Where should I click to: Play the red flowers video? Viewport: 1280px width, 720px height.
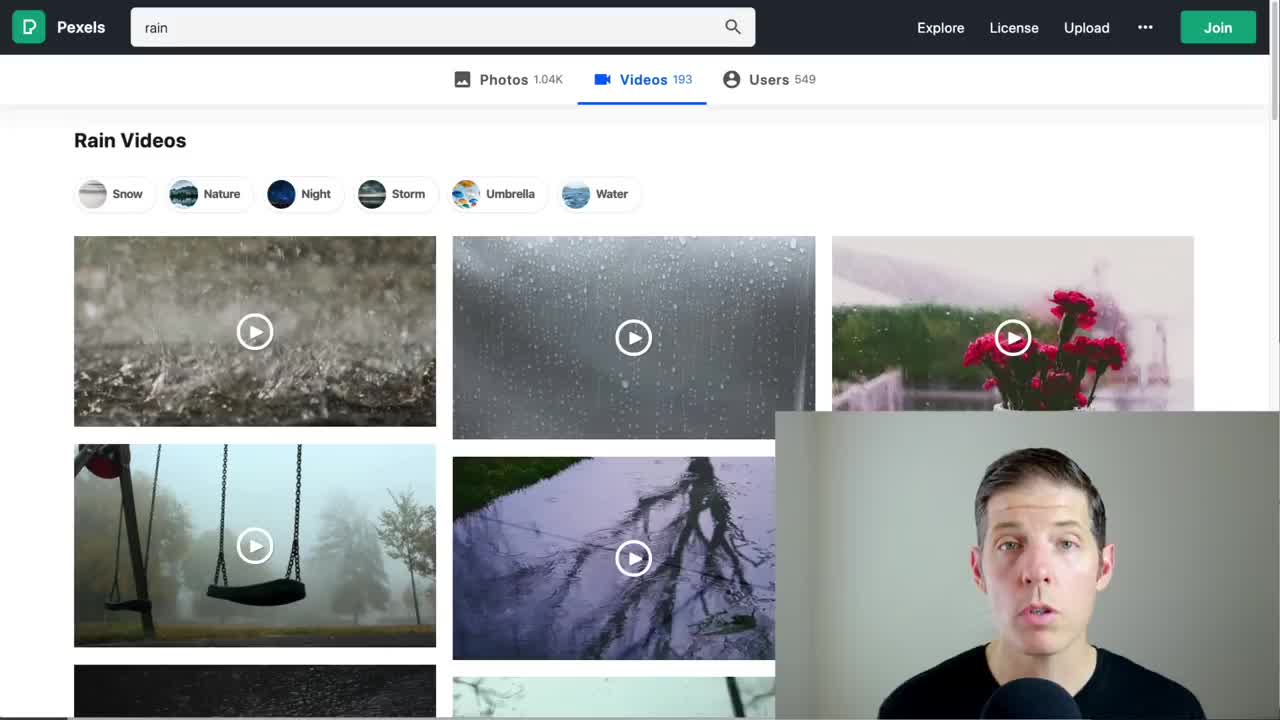coord(1013,337)
